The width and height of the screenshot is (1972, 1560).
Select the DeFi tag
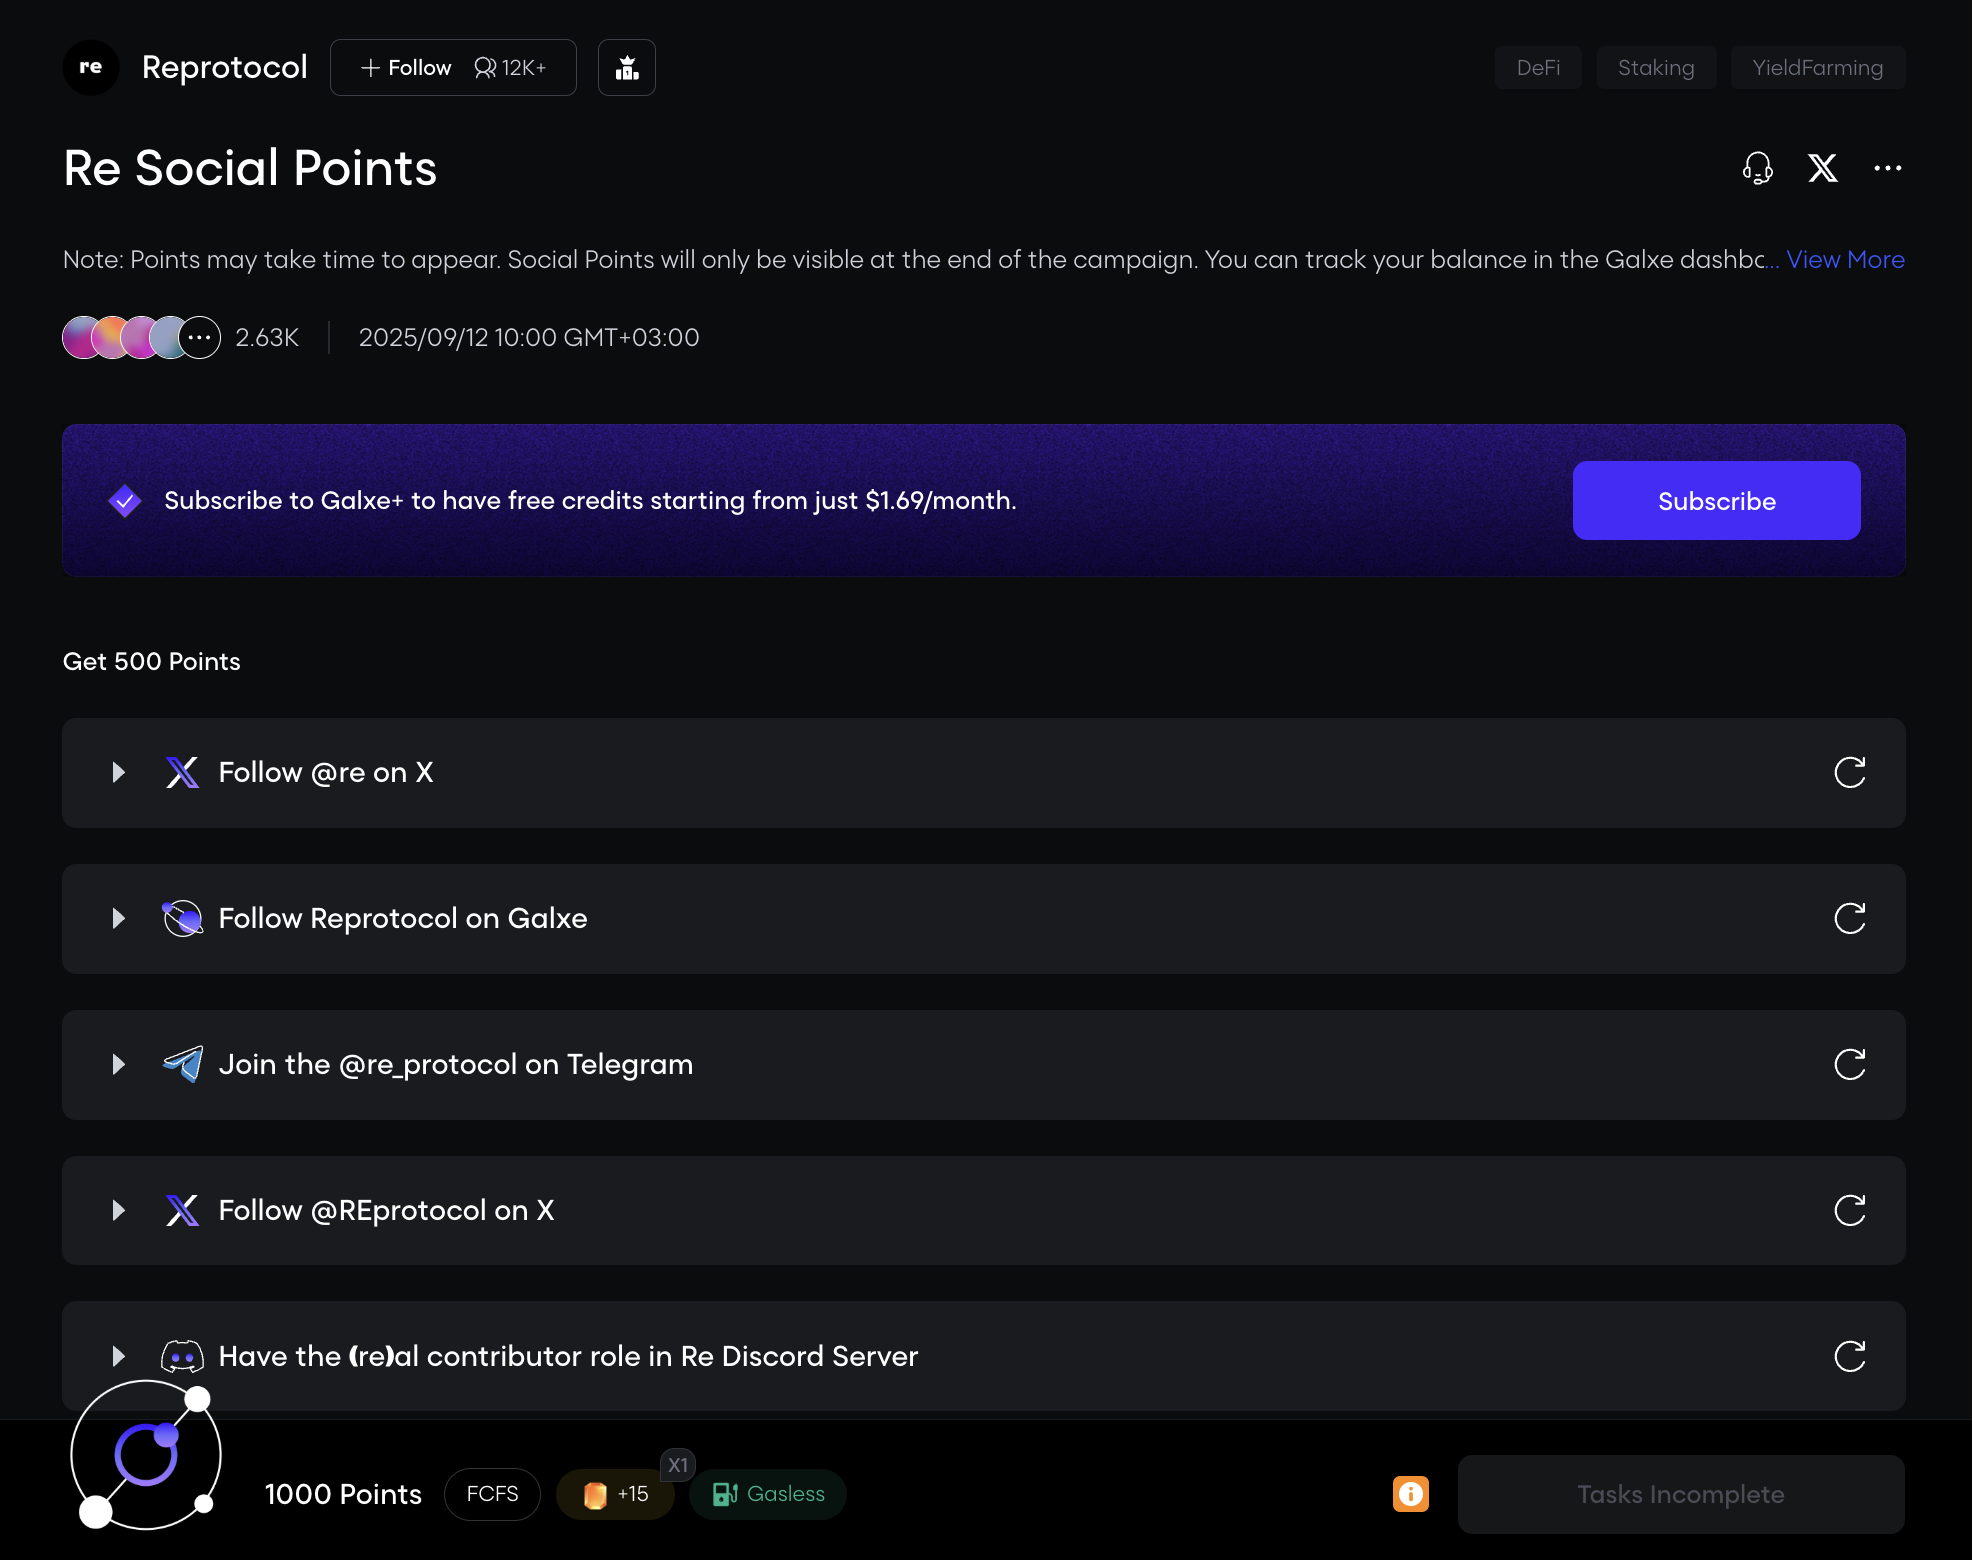point(1537,68)
